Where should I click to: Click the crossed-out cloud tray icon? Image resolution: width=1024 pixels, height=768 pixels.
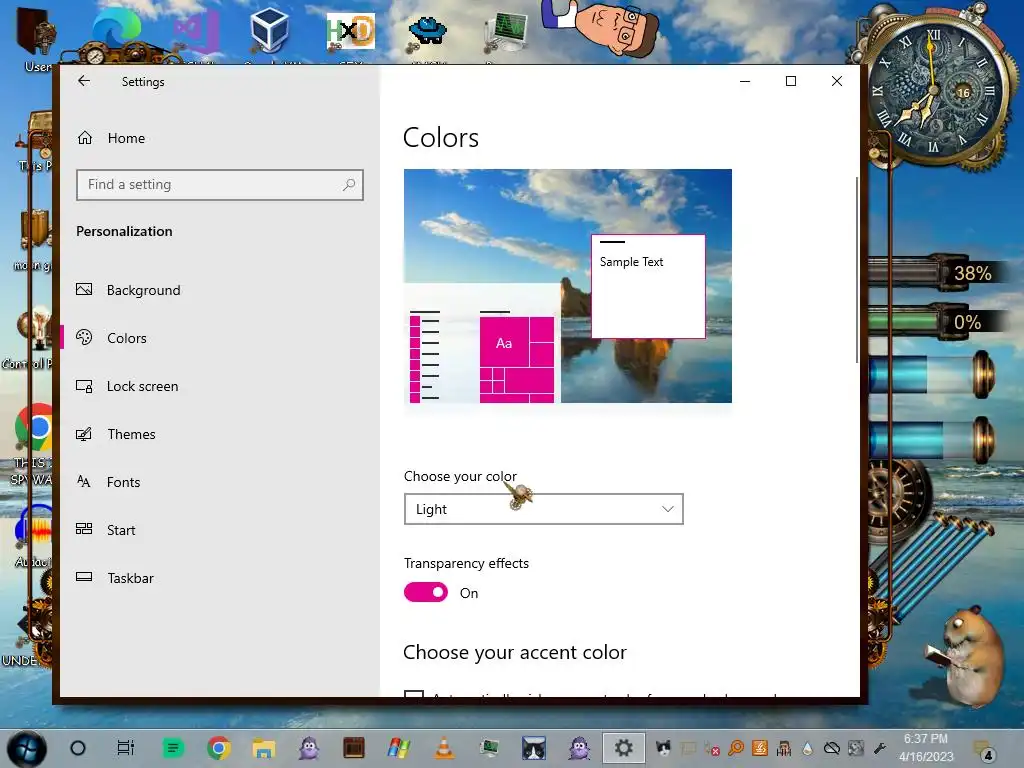pos(831,748)
